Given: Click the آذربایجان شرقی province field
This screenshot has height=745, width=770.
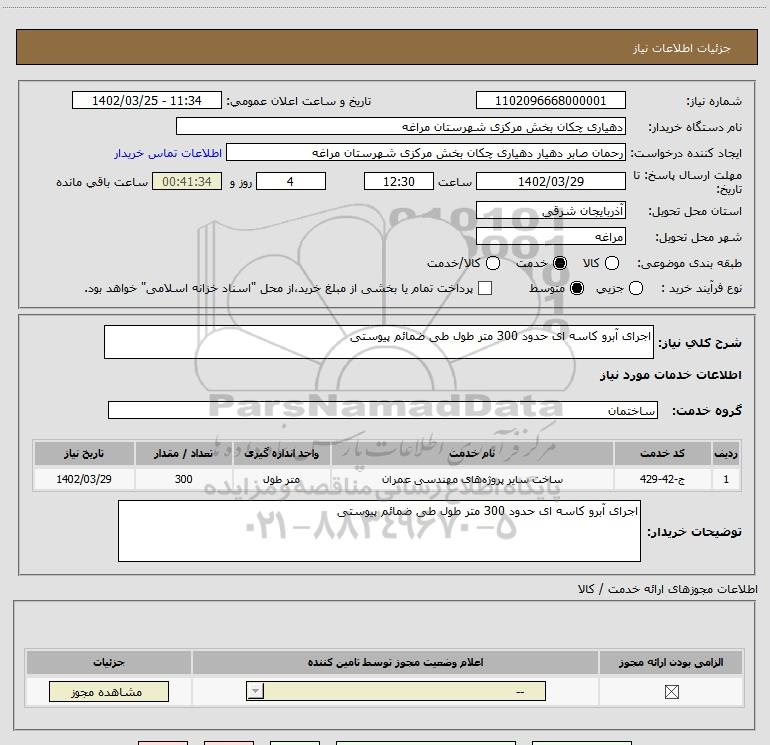Looking at the screenshot, I should point(550,211).
